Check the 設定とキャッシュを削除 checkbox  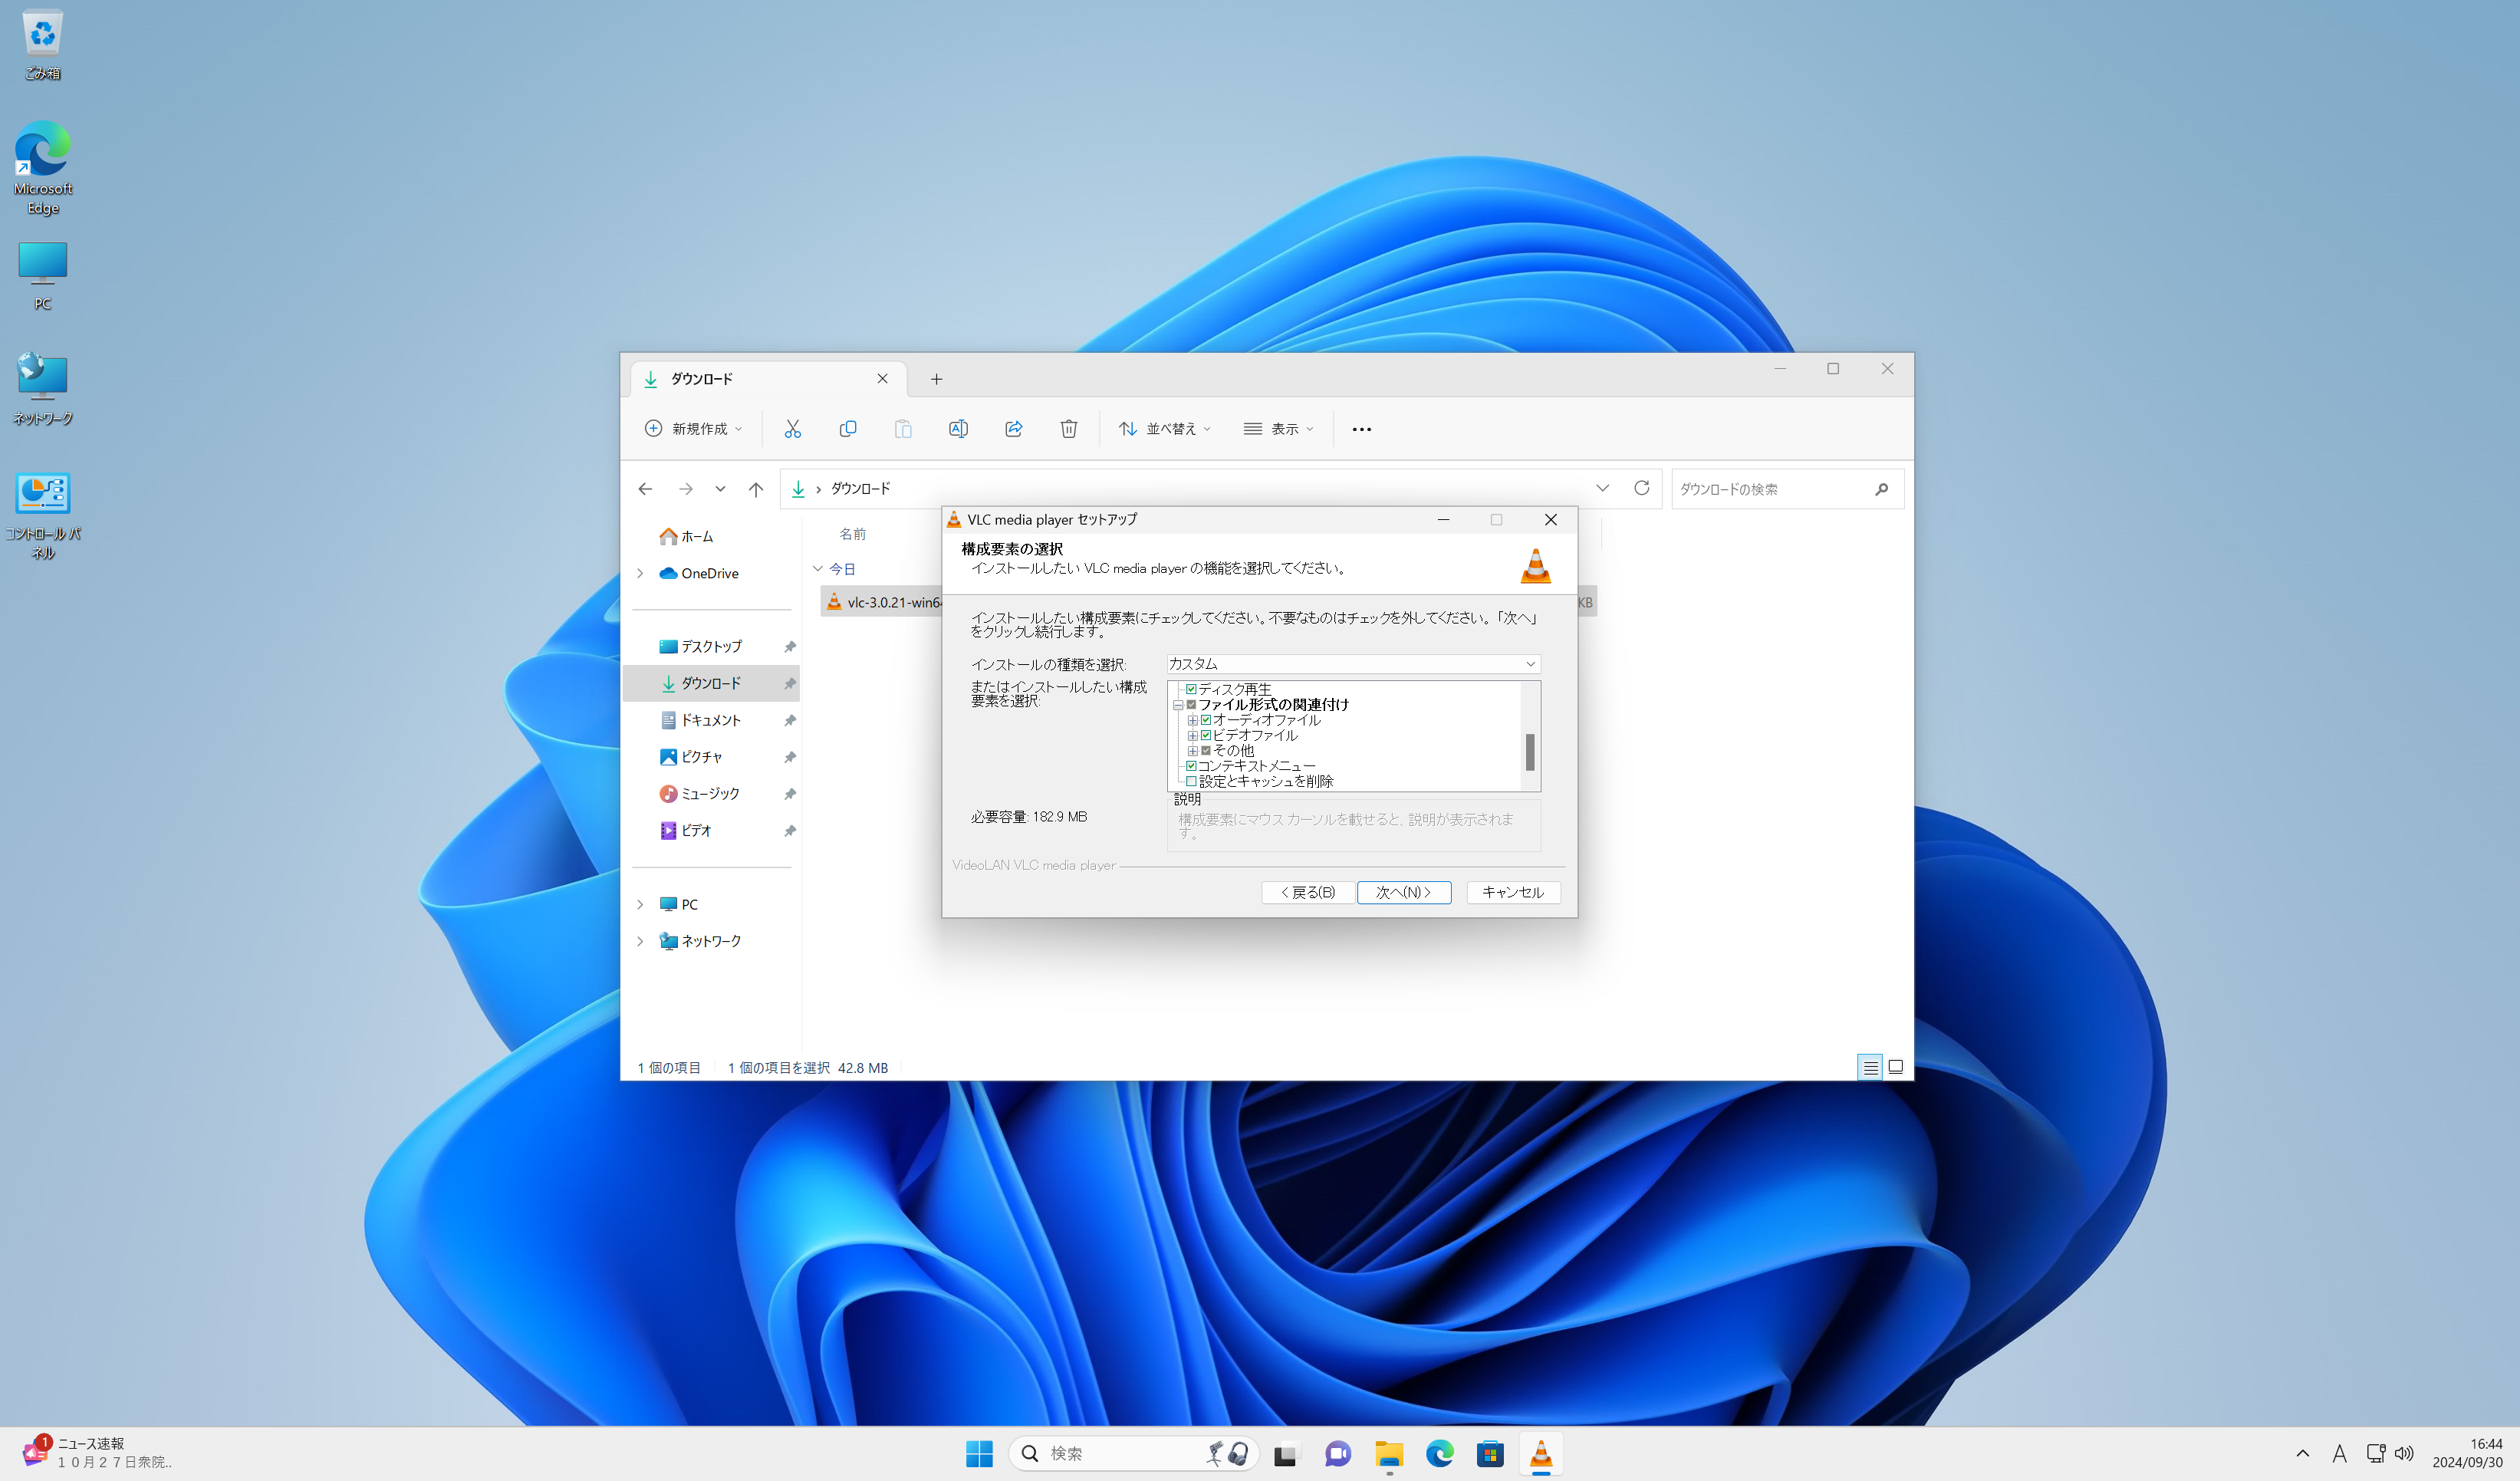[1191, 781]
